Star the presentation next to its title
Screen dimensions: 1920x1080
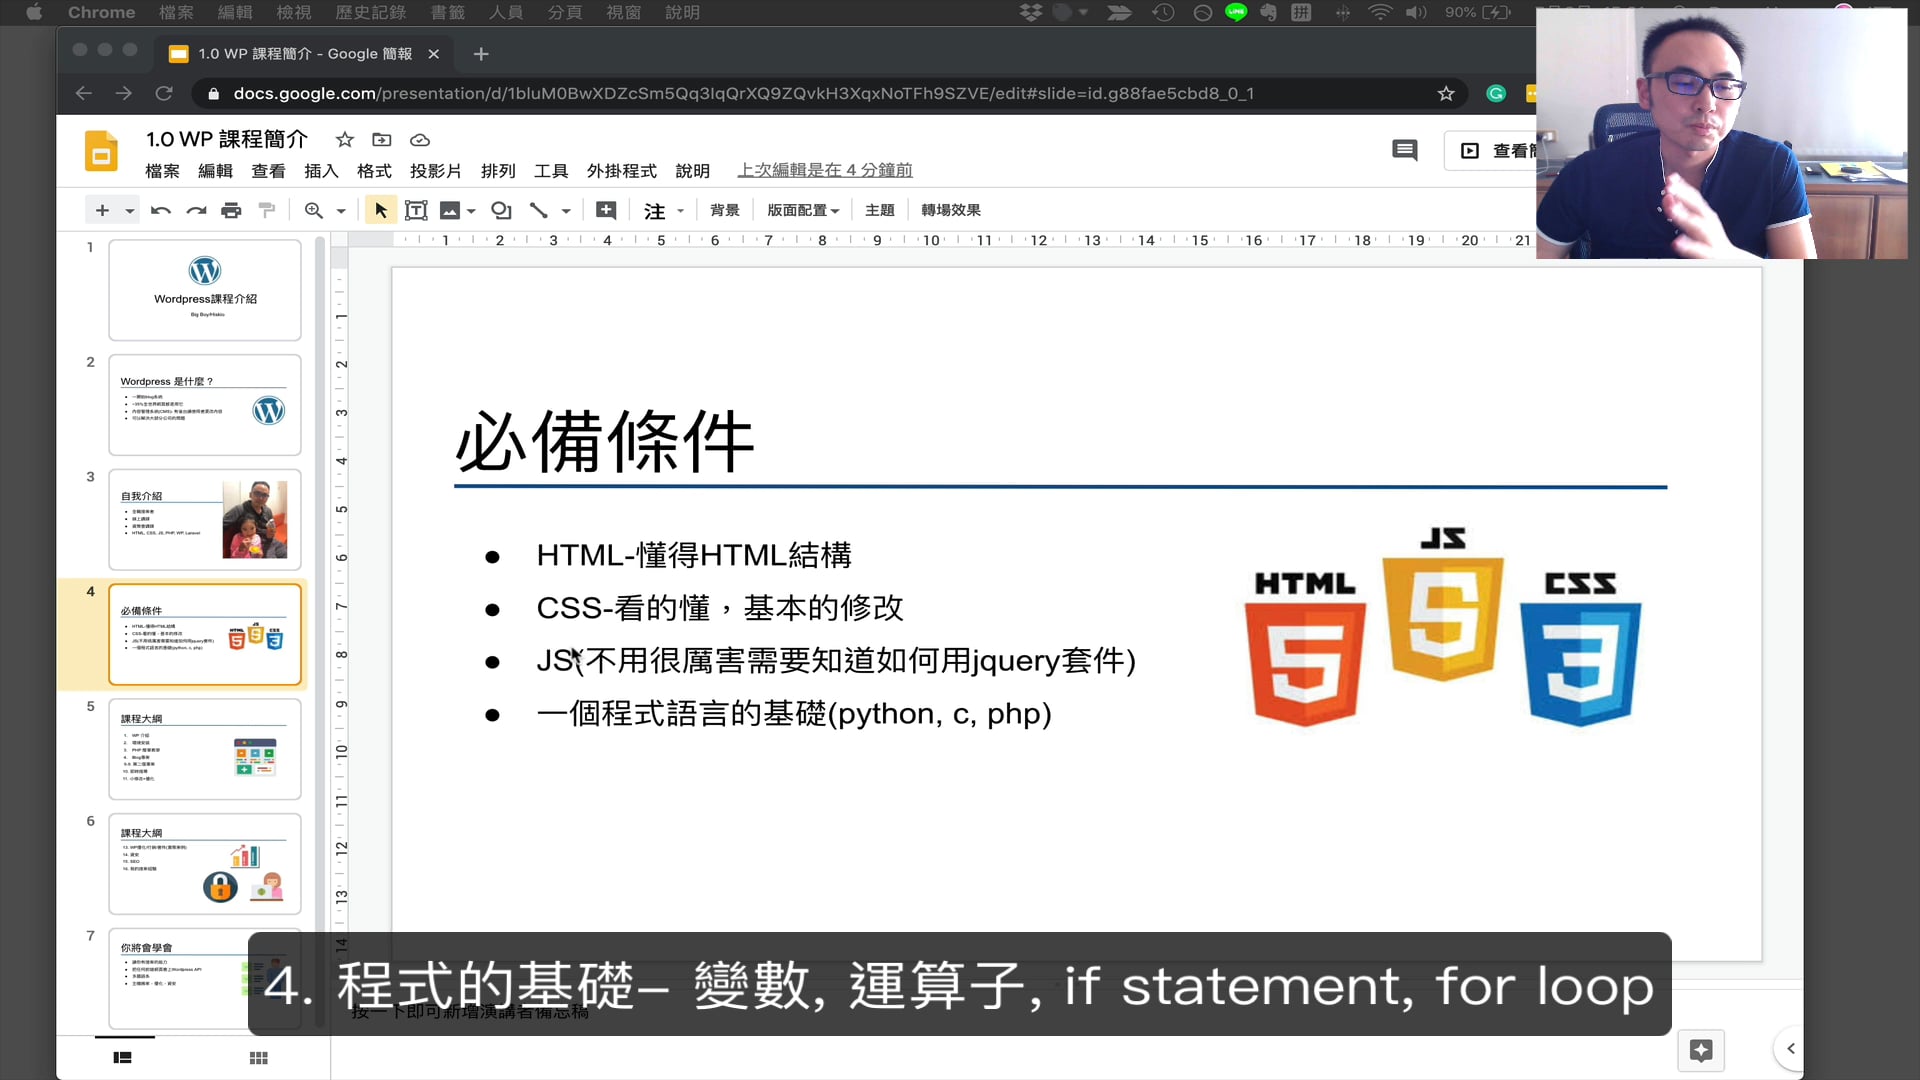pyautogui.click(x=344, y=140)
